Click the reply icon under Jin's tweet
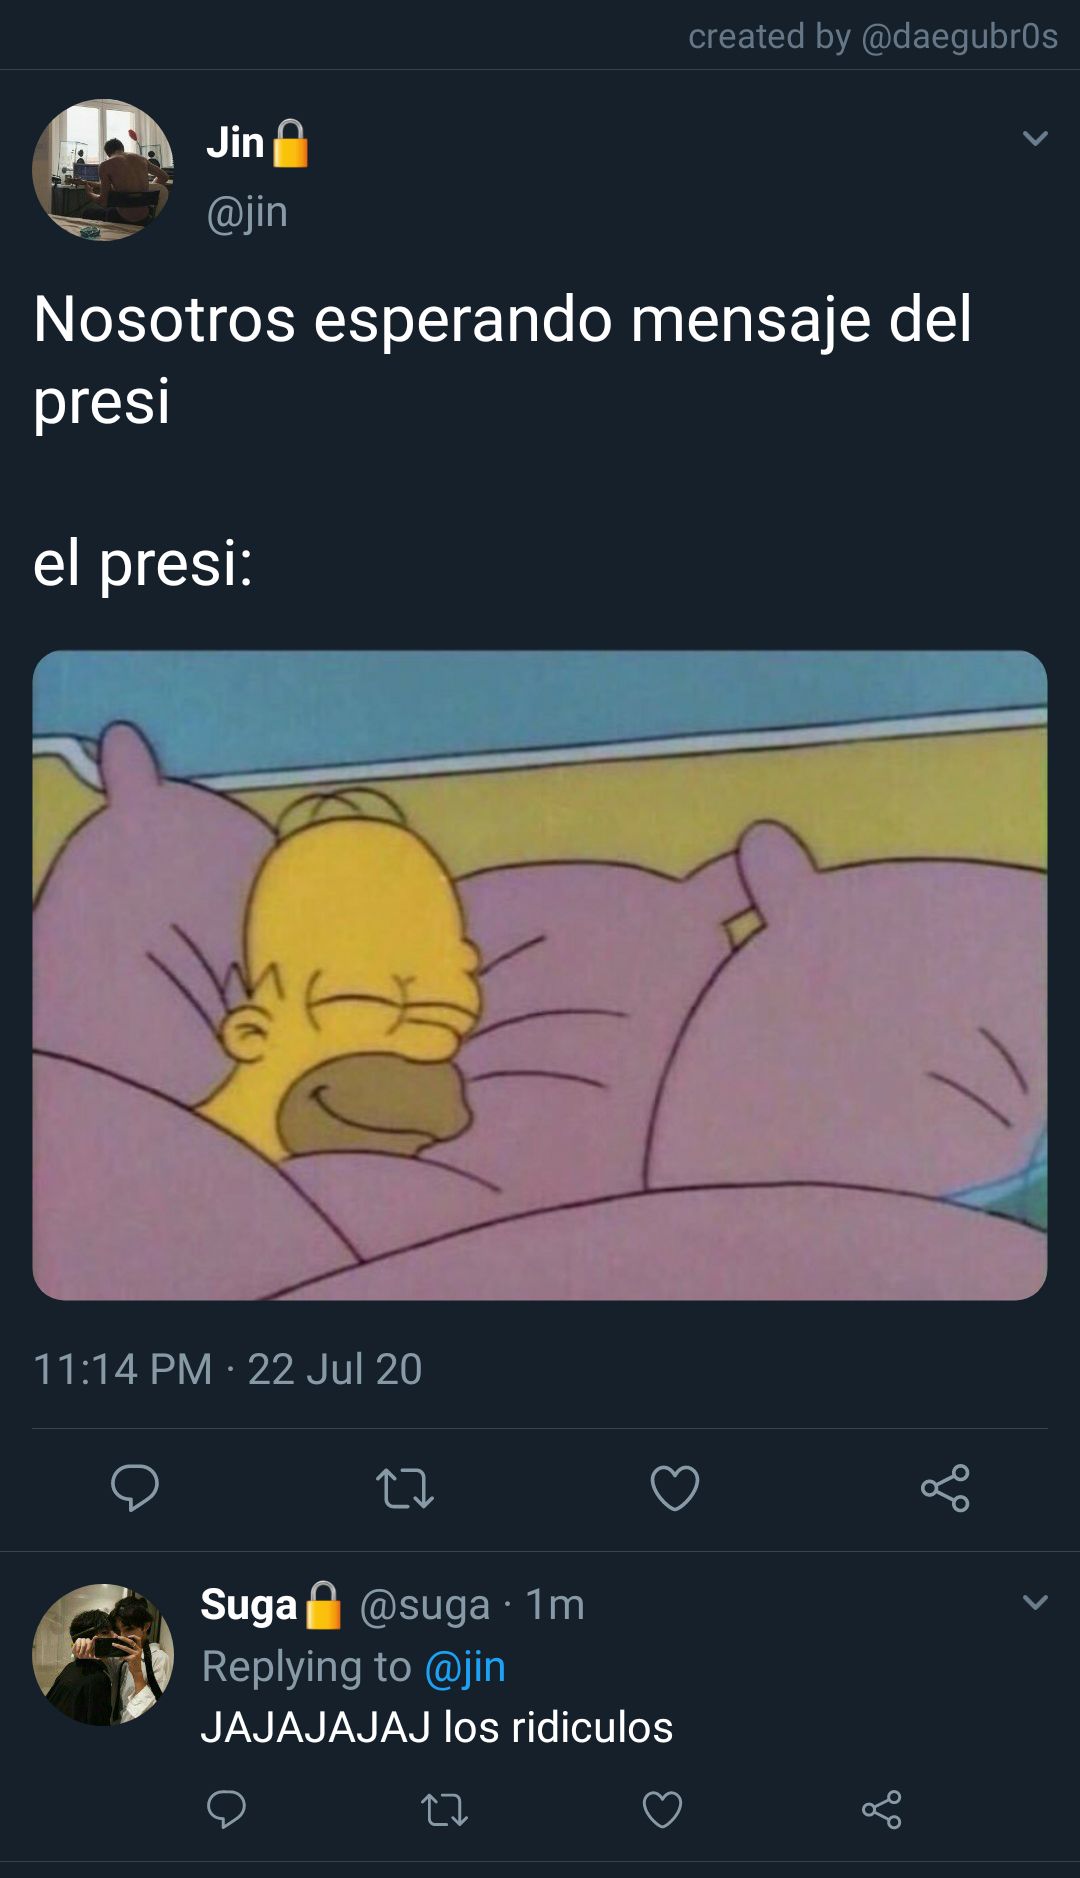The image size is (1080, 1878). coord(135,1487)
